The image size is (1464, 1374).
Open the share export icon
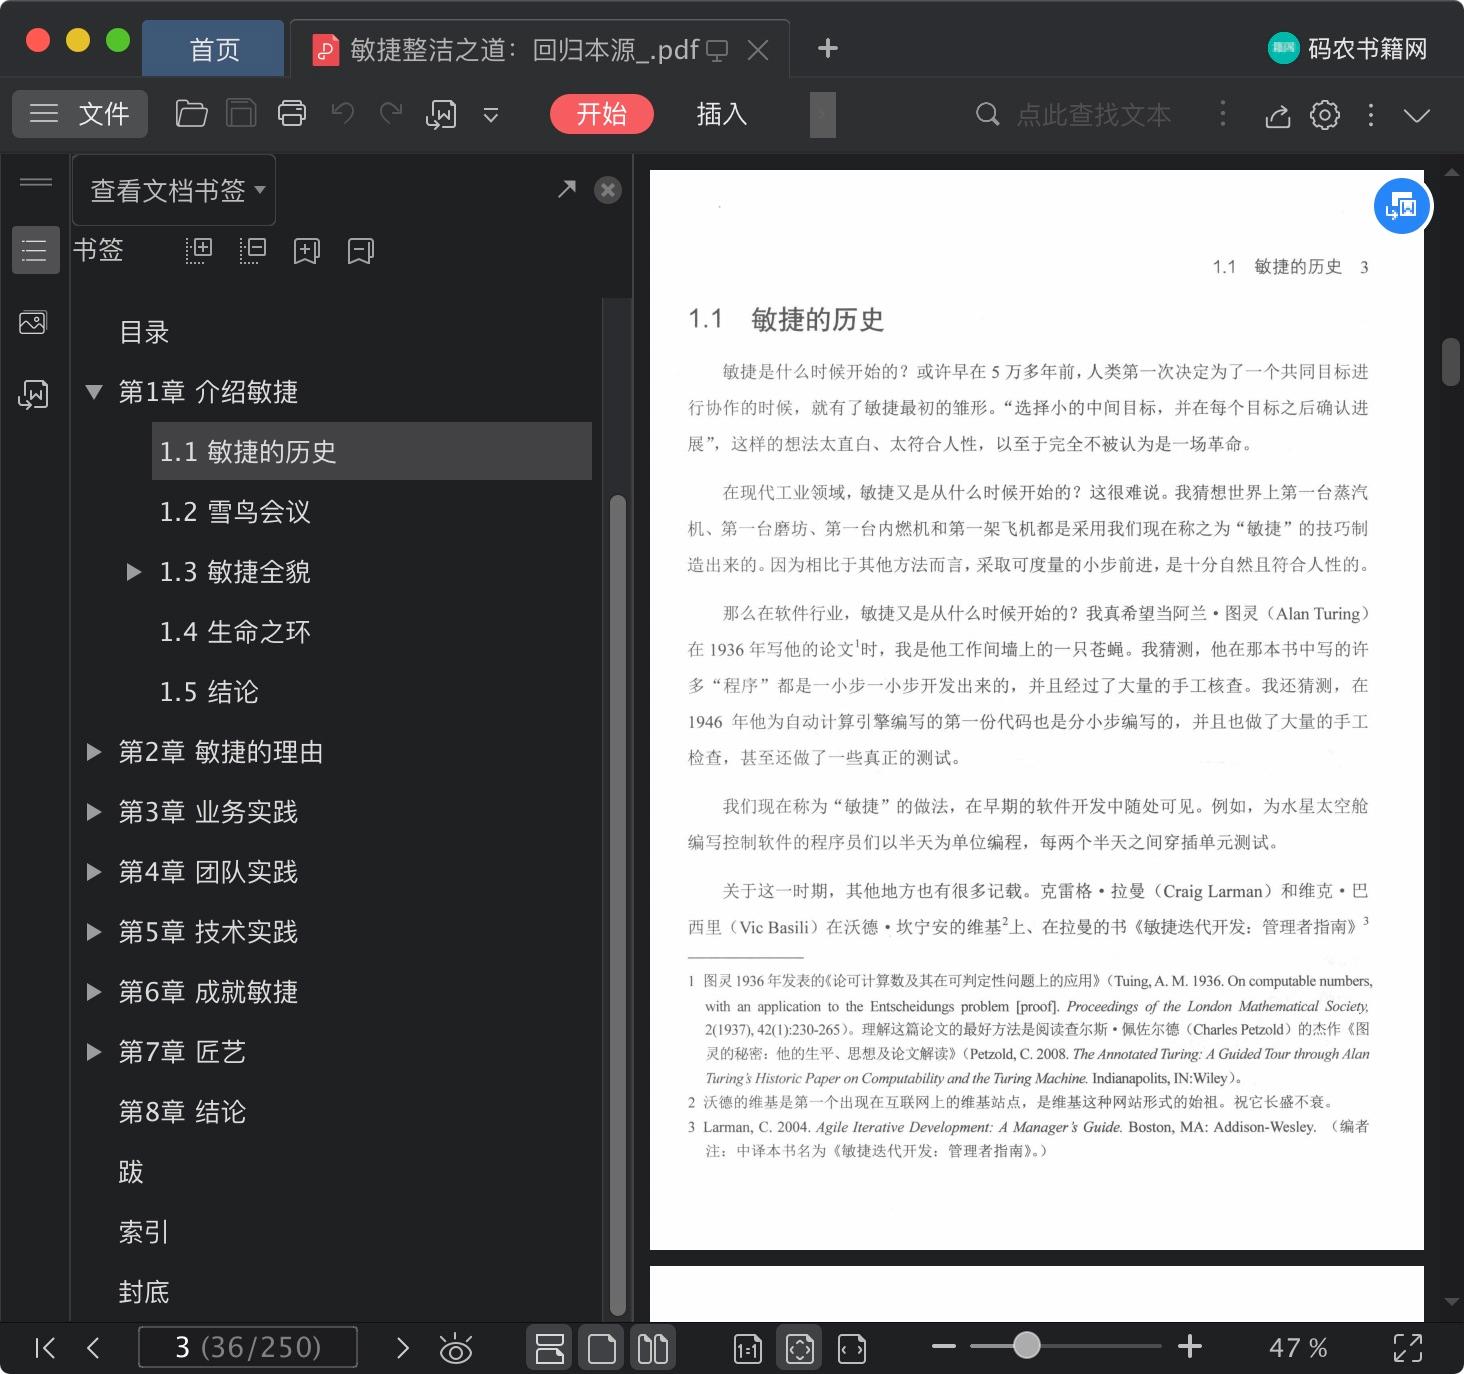click(1278, 115)
